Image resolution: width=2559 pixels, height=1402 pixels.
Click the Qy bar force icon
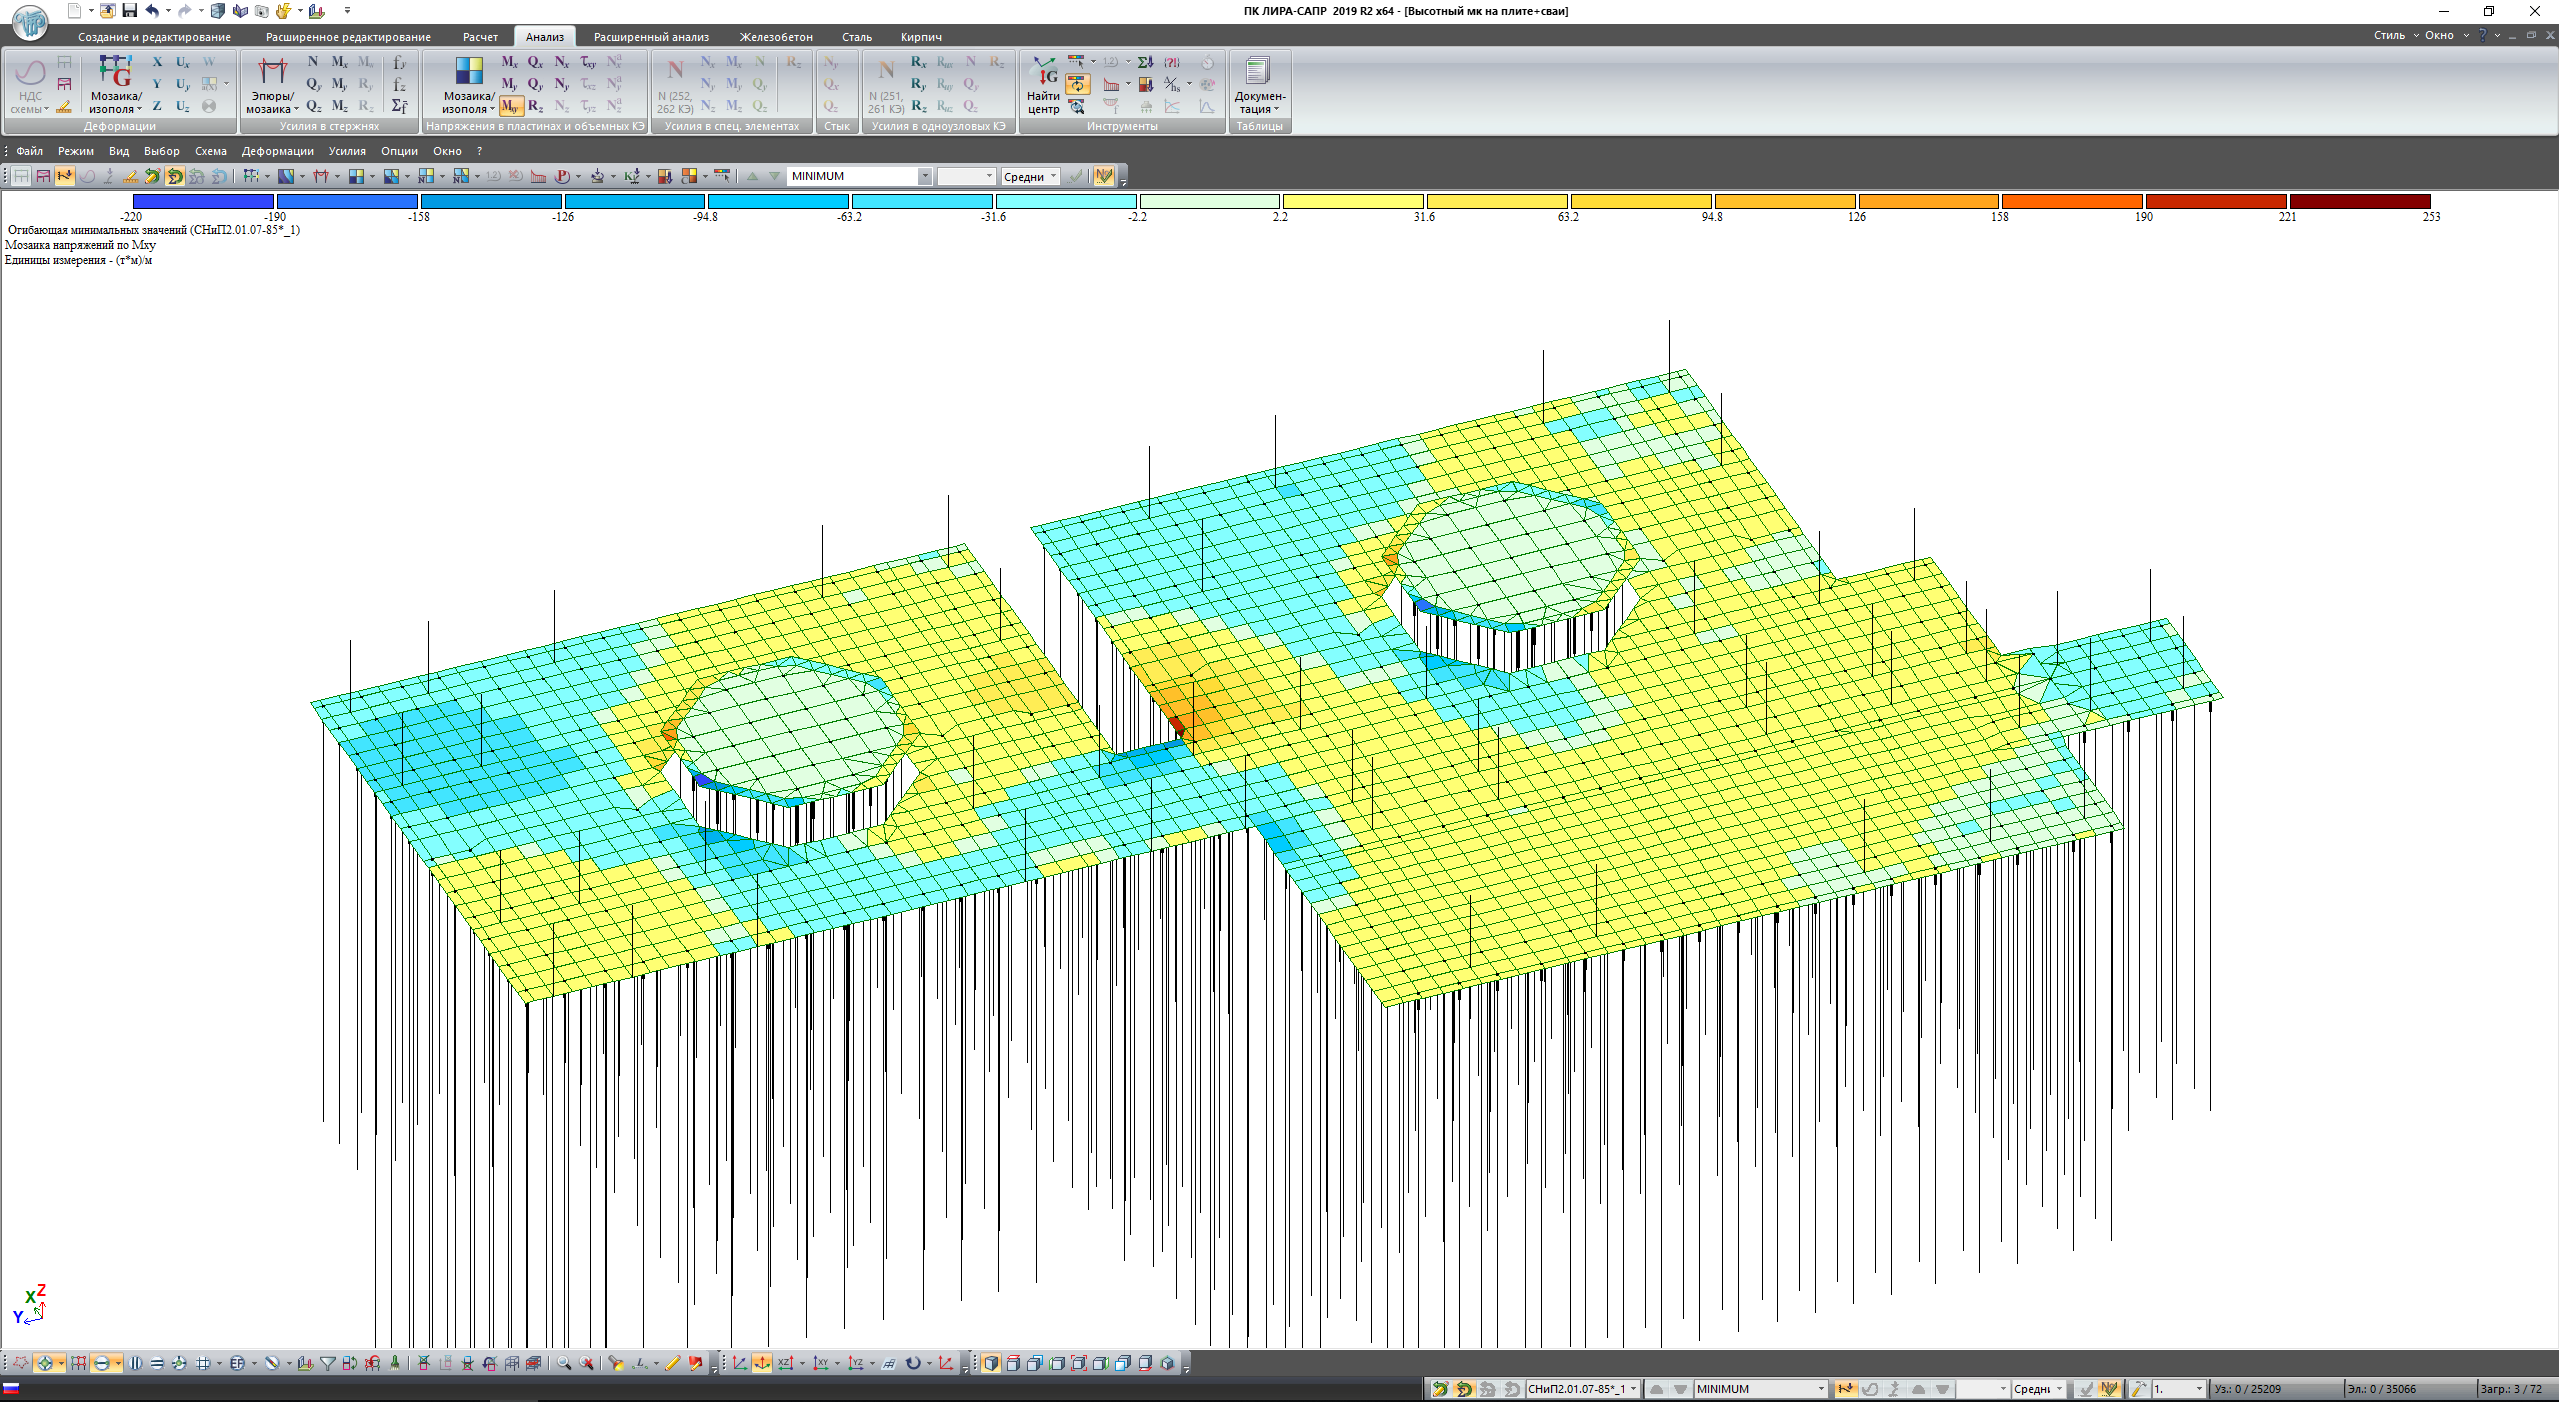tap(314, 84)
